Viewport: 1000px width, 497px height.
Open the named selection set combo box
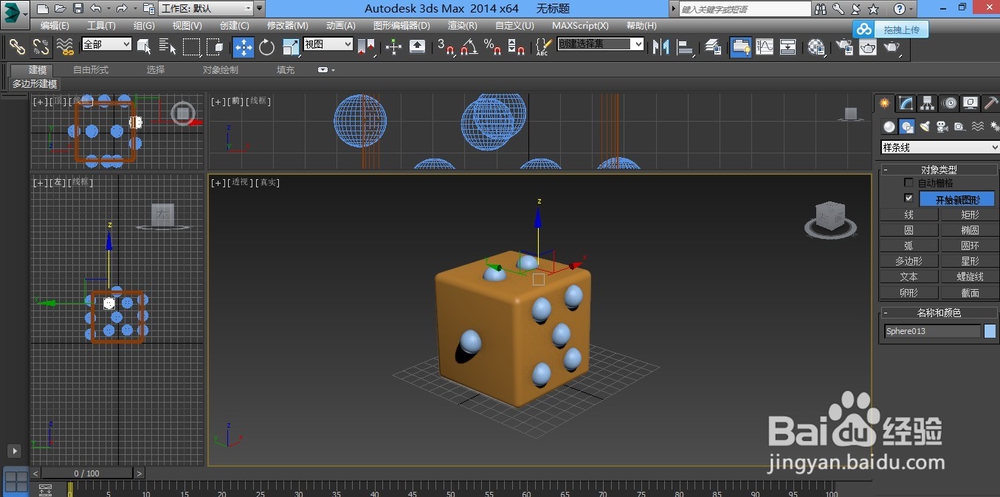(x=601, y=44)
